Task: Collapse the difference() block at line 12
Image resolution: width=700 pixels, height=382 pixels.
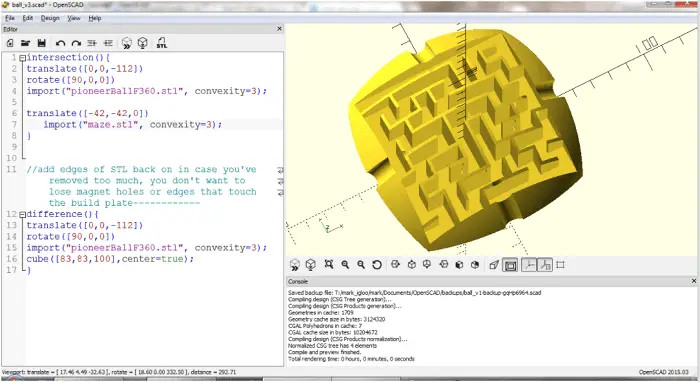Action: pyautogui.click(x=22, y=215)
